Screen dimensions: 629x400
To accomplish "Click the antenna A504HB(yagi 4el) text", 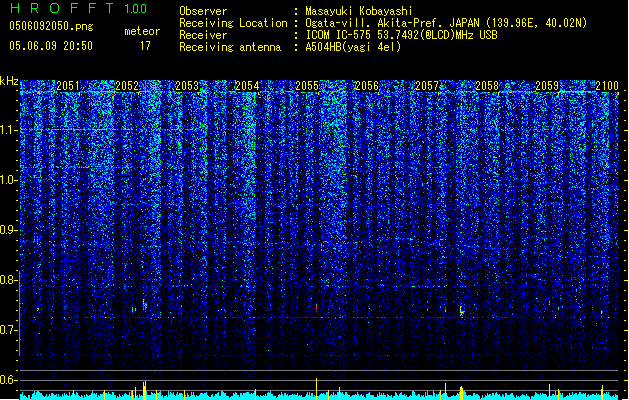I will pos(353,47).
